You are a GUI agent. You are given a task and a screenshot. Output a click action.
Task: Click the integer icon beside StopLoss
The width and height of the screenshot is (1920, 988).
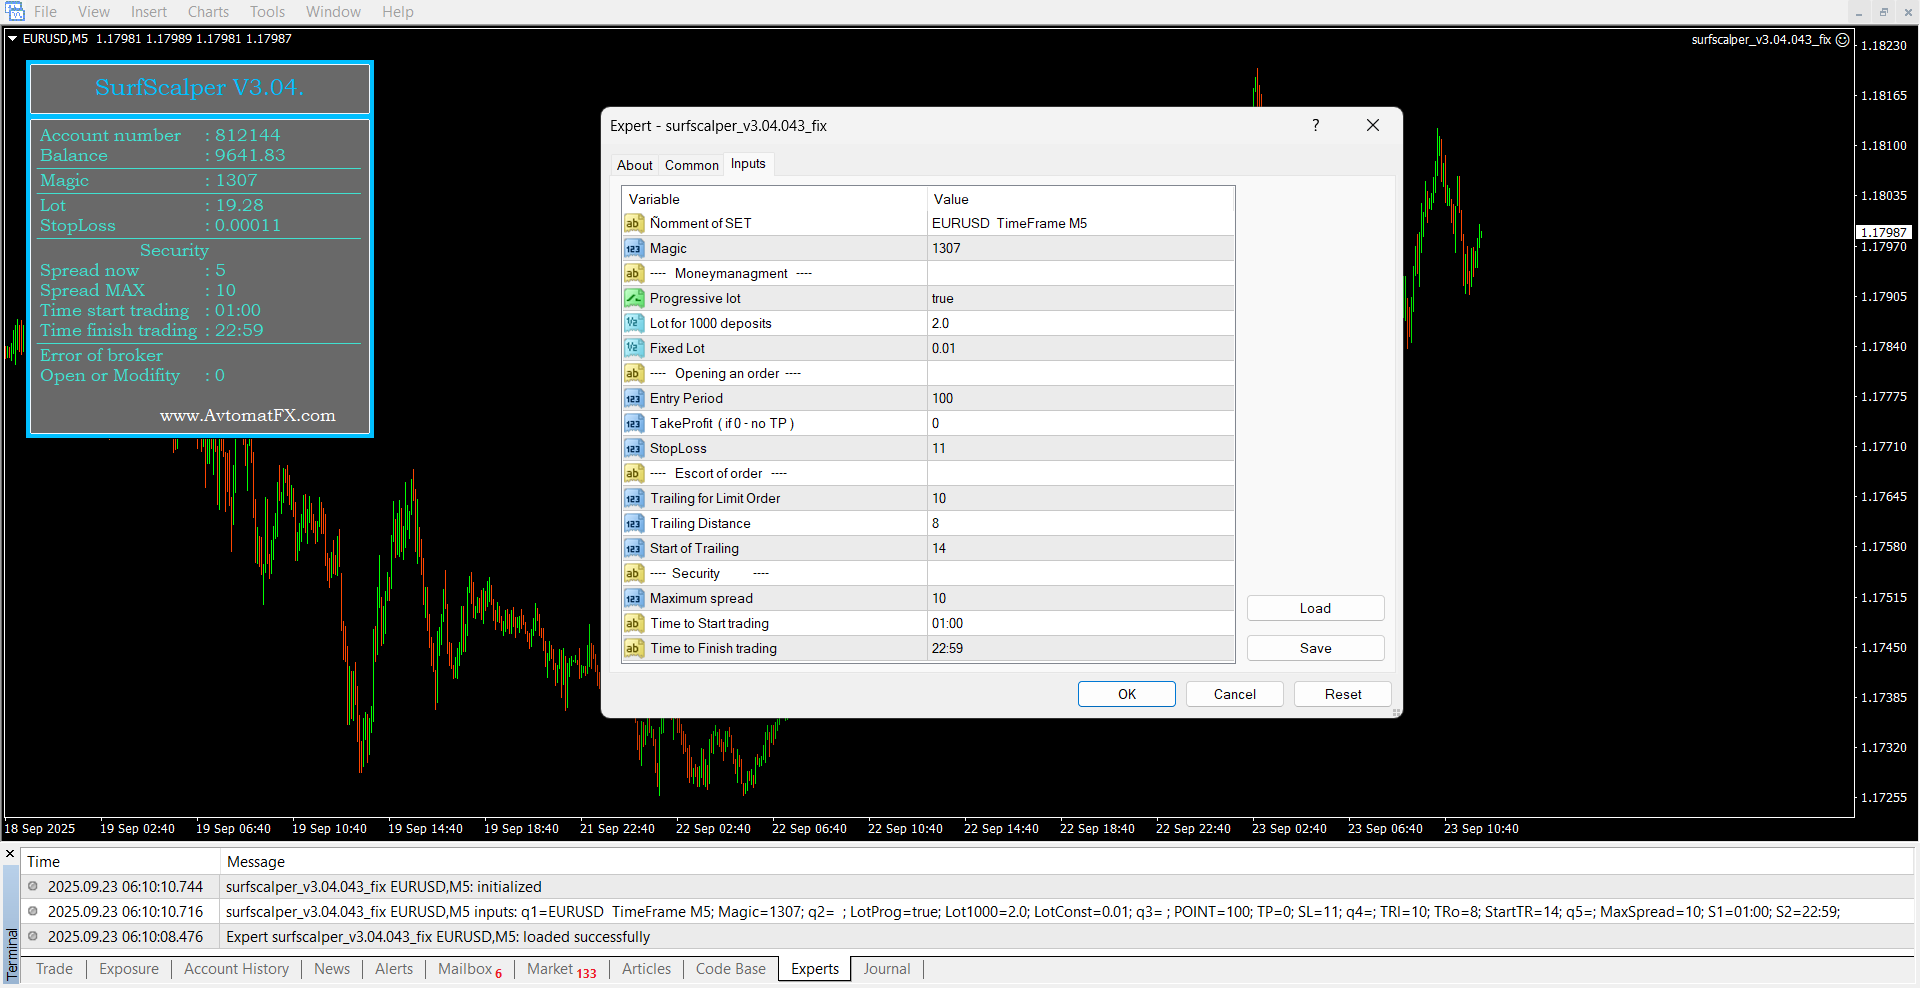pos(634,449)
